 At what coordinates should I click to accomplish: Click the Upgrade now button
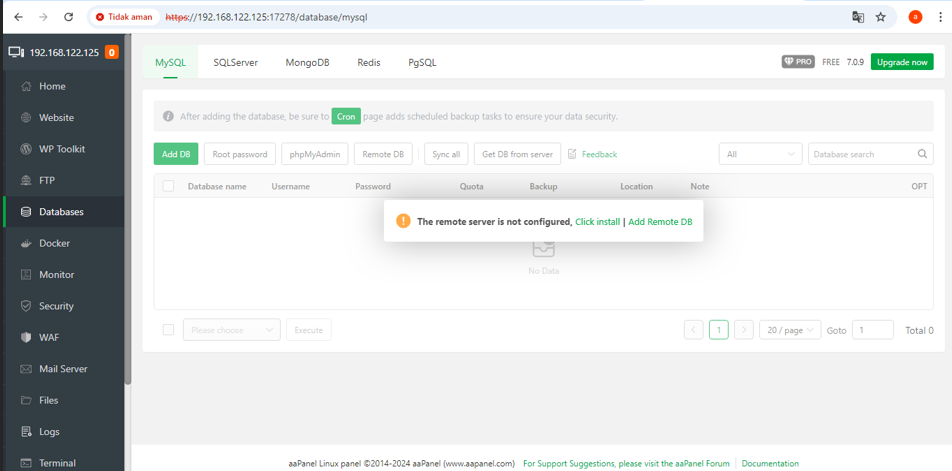(902, 62)
